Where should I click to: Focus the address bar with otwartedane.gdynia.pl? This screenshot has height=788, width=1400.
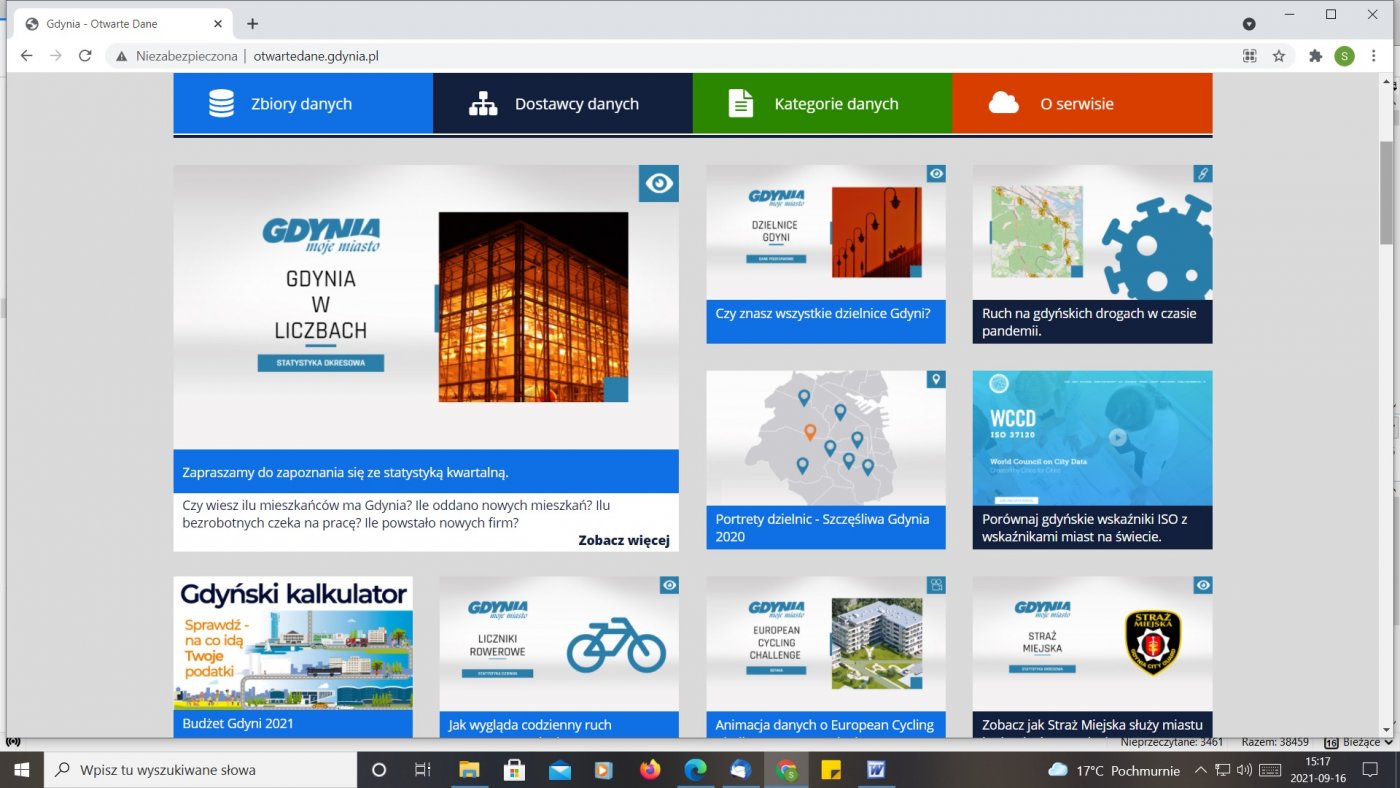coord(316,56)
